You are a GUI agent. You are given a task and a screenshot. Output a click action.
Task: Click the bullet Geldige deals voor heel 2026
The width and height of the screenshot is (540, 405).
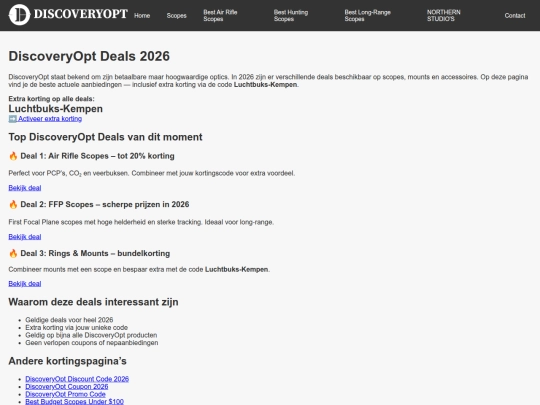click(69, 320)
